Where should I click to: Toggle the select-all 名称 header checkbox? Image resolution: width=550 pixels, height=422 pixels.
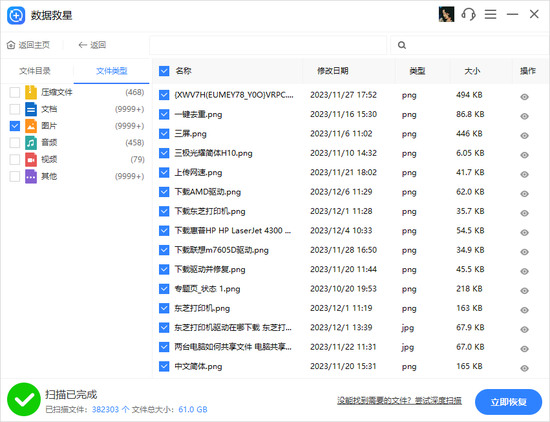click(164, 71)
